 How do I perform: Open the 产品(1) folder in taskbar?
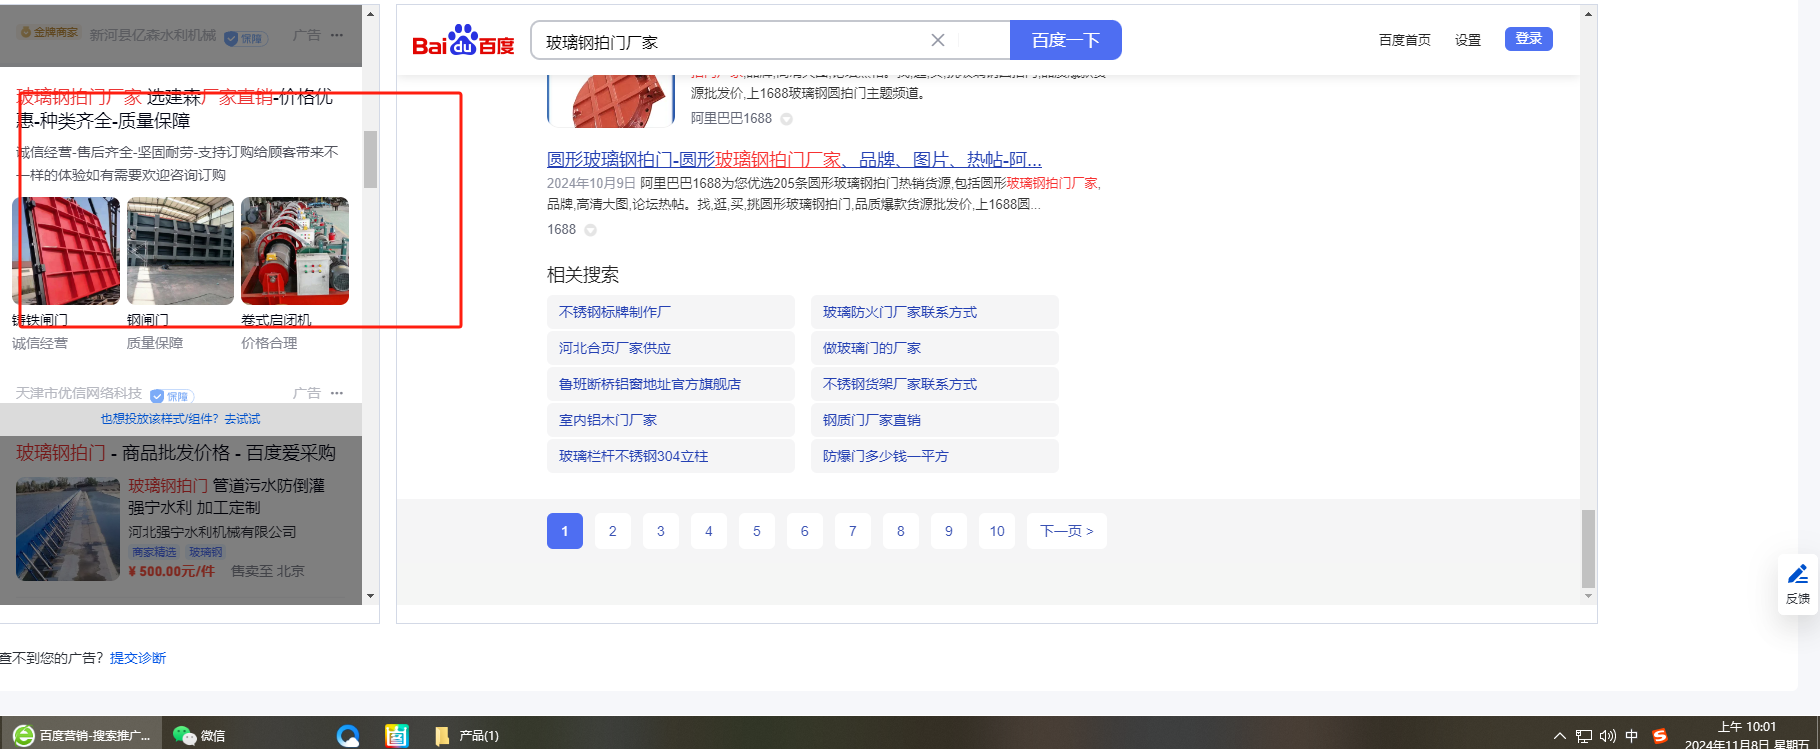(467, 736)
